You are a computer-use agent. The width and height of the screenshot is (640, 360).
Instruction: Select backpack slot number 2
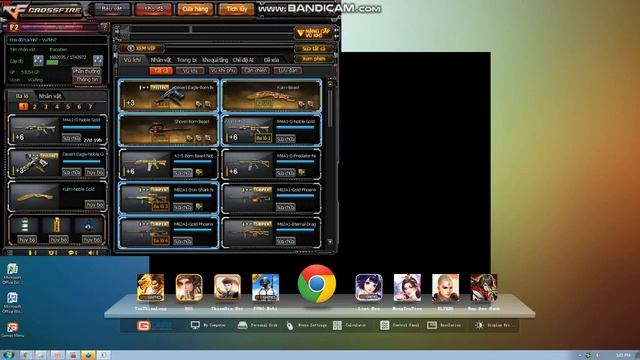tap(35, 107)
